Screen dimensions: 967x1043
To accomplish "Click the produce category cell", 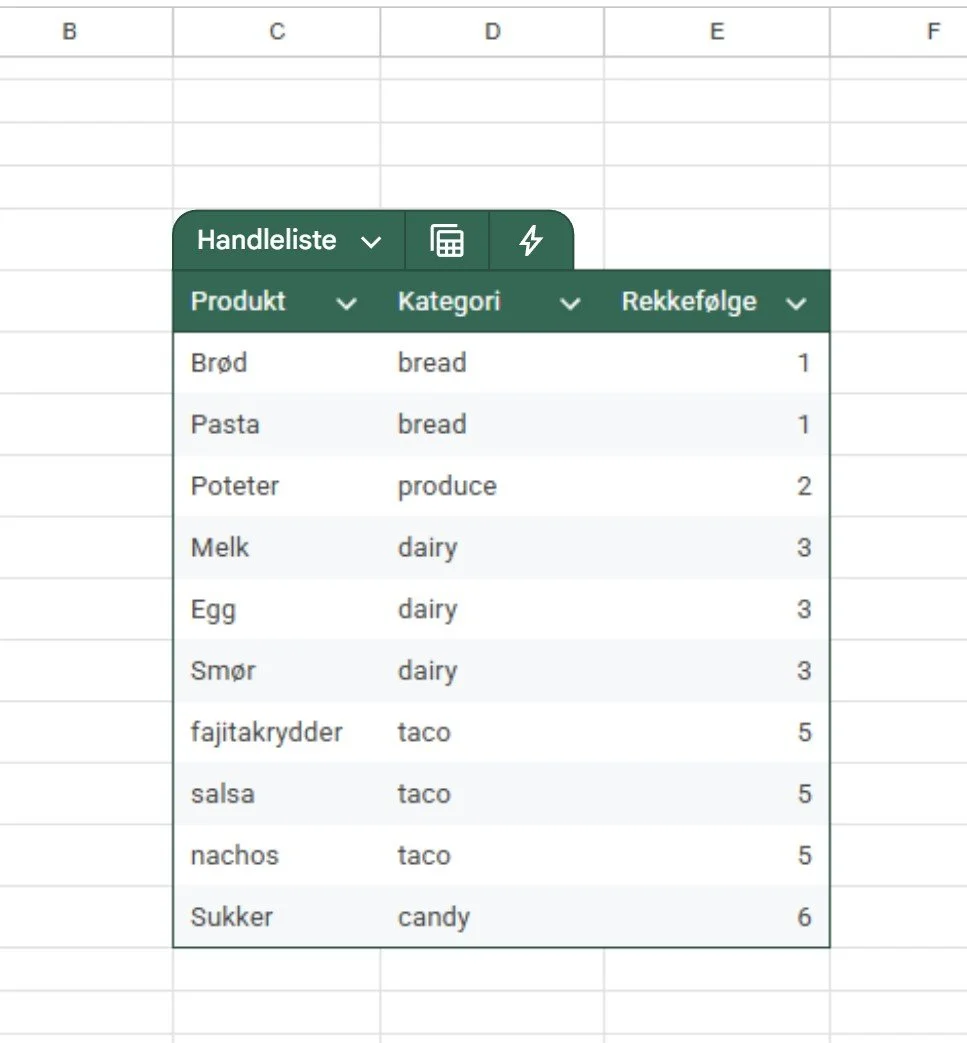I will point(492,486).
